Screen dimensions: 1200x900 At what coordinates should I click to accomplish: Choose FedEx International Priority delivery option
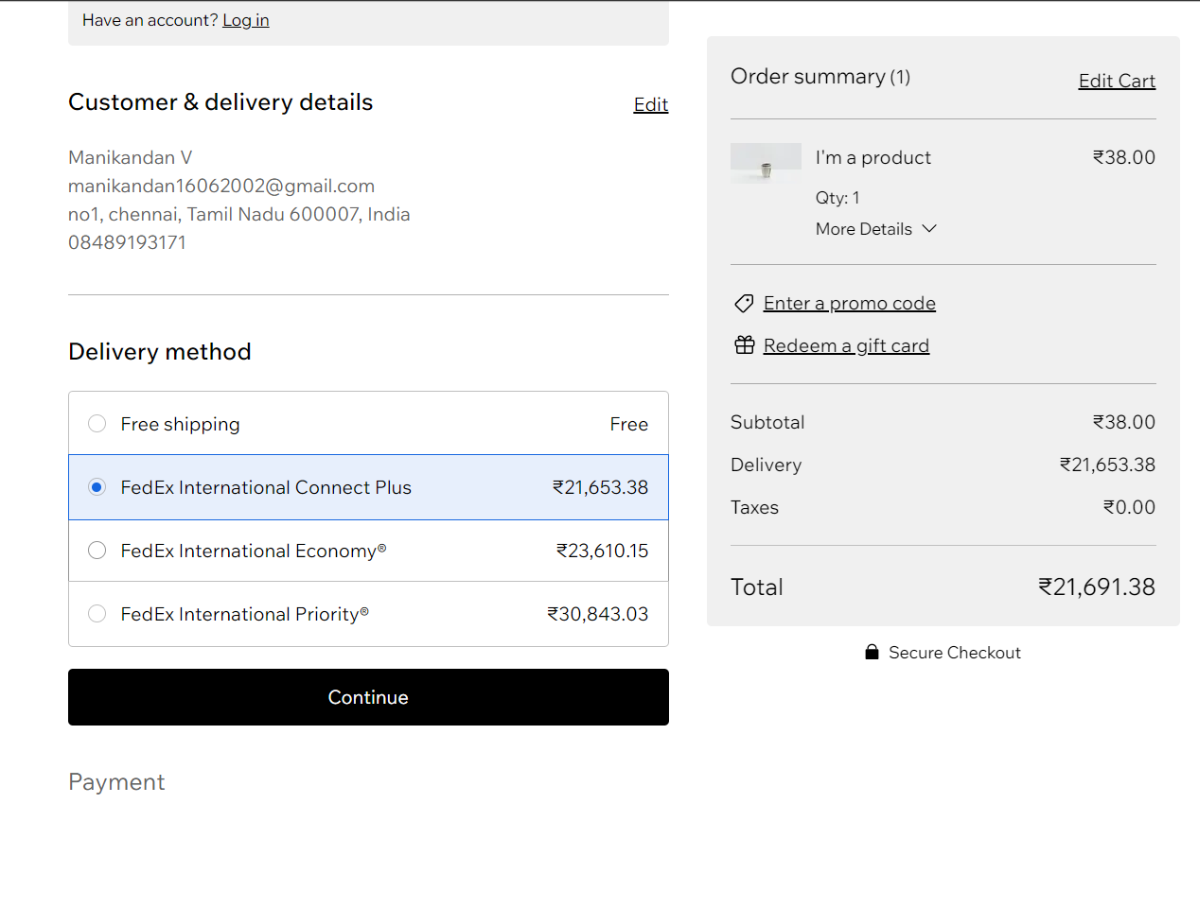point(97,613)
